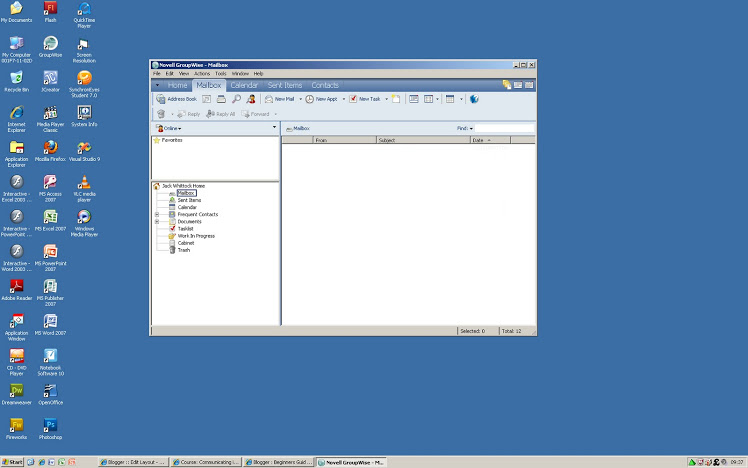Switch to the Calendar tab
Viewport: 748px width, 468px height.
(244, 86)
